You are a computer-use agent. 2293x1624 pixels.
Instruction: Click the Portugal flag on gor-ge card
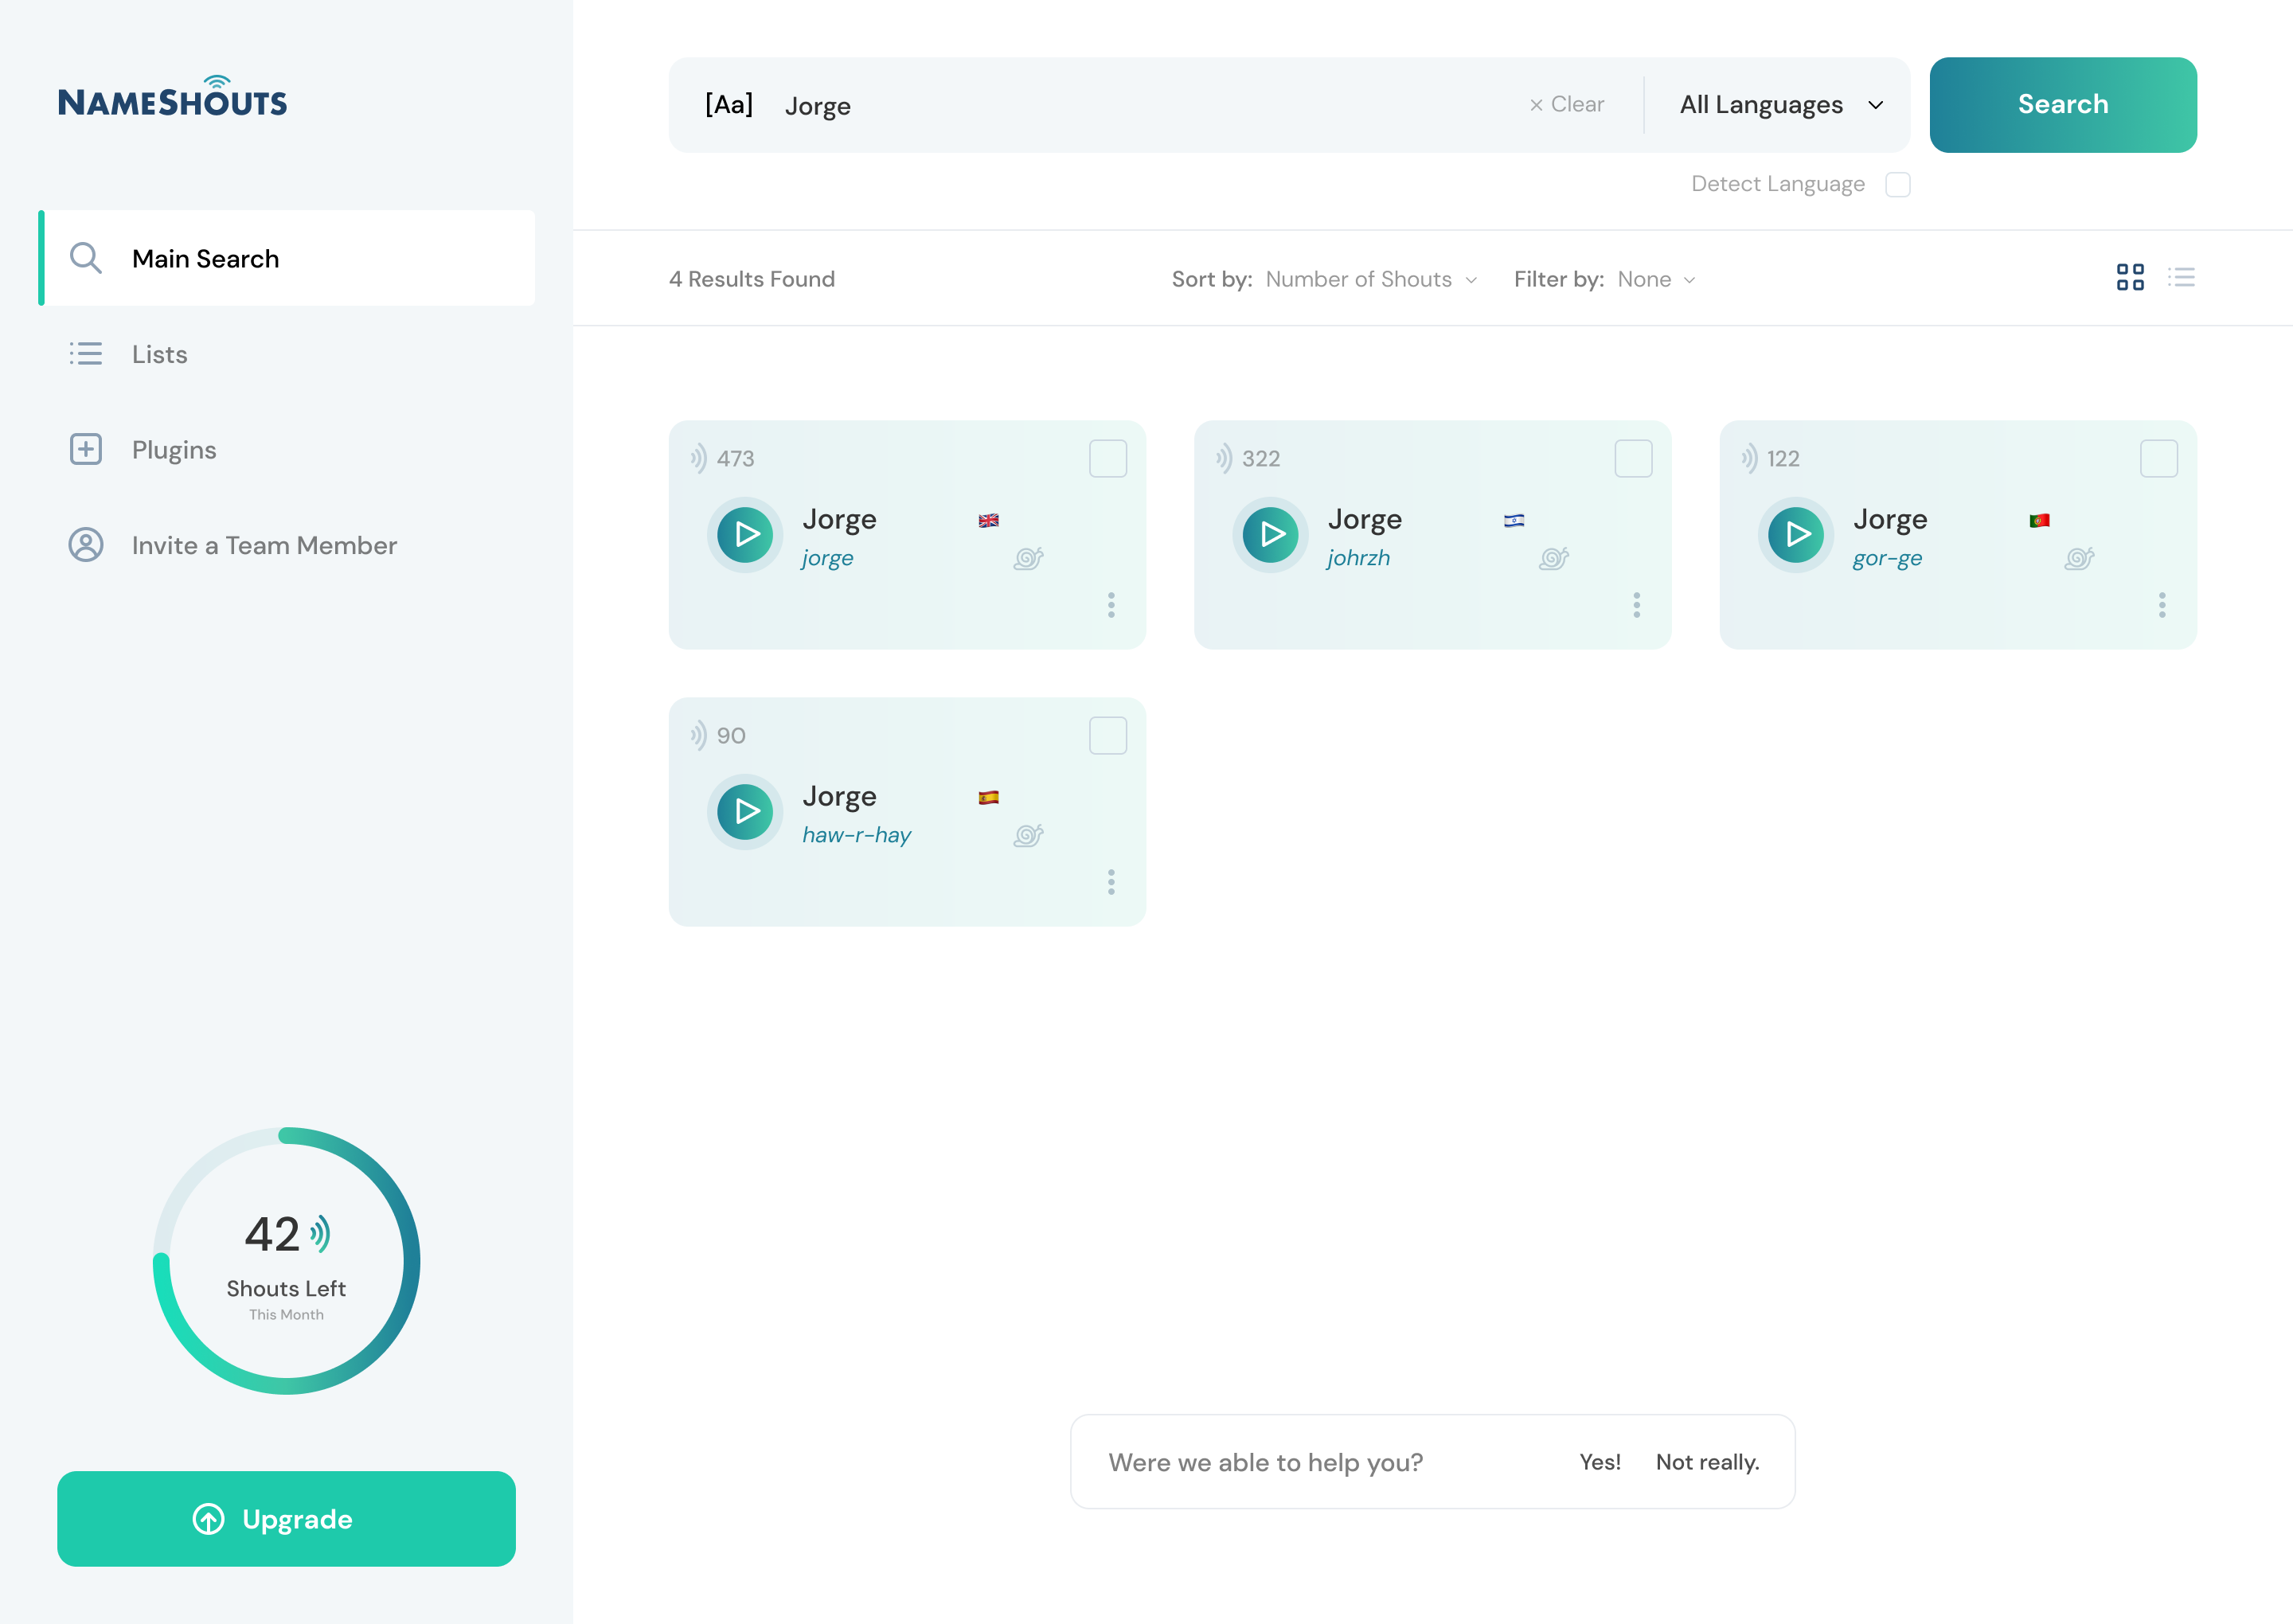click(x=2039, y=520)
